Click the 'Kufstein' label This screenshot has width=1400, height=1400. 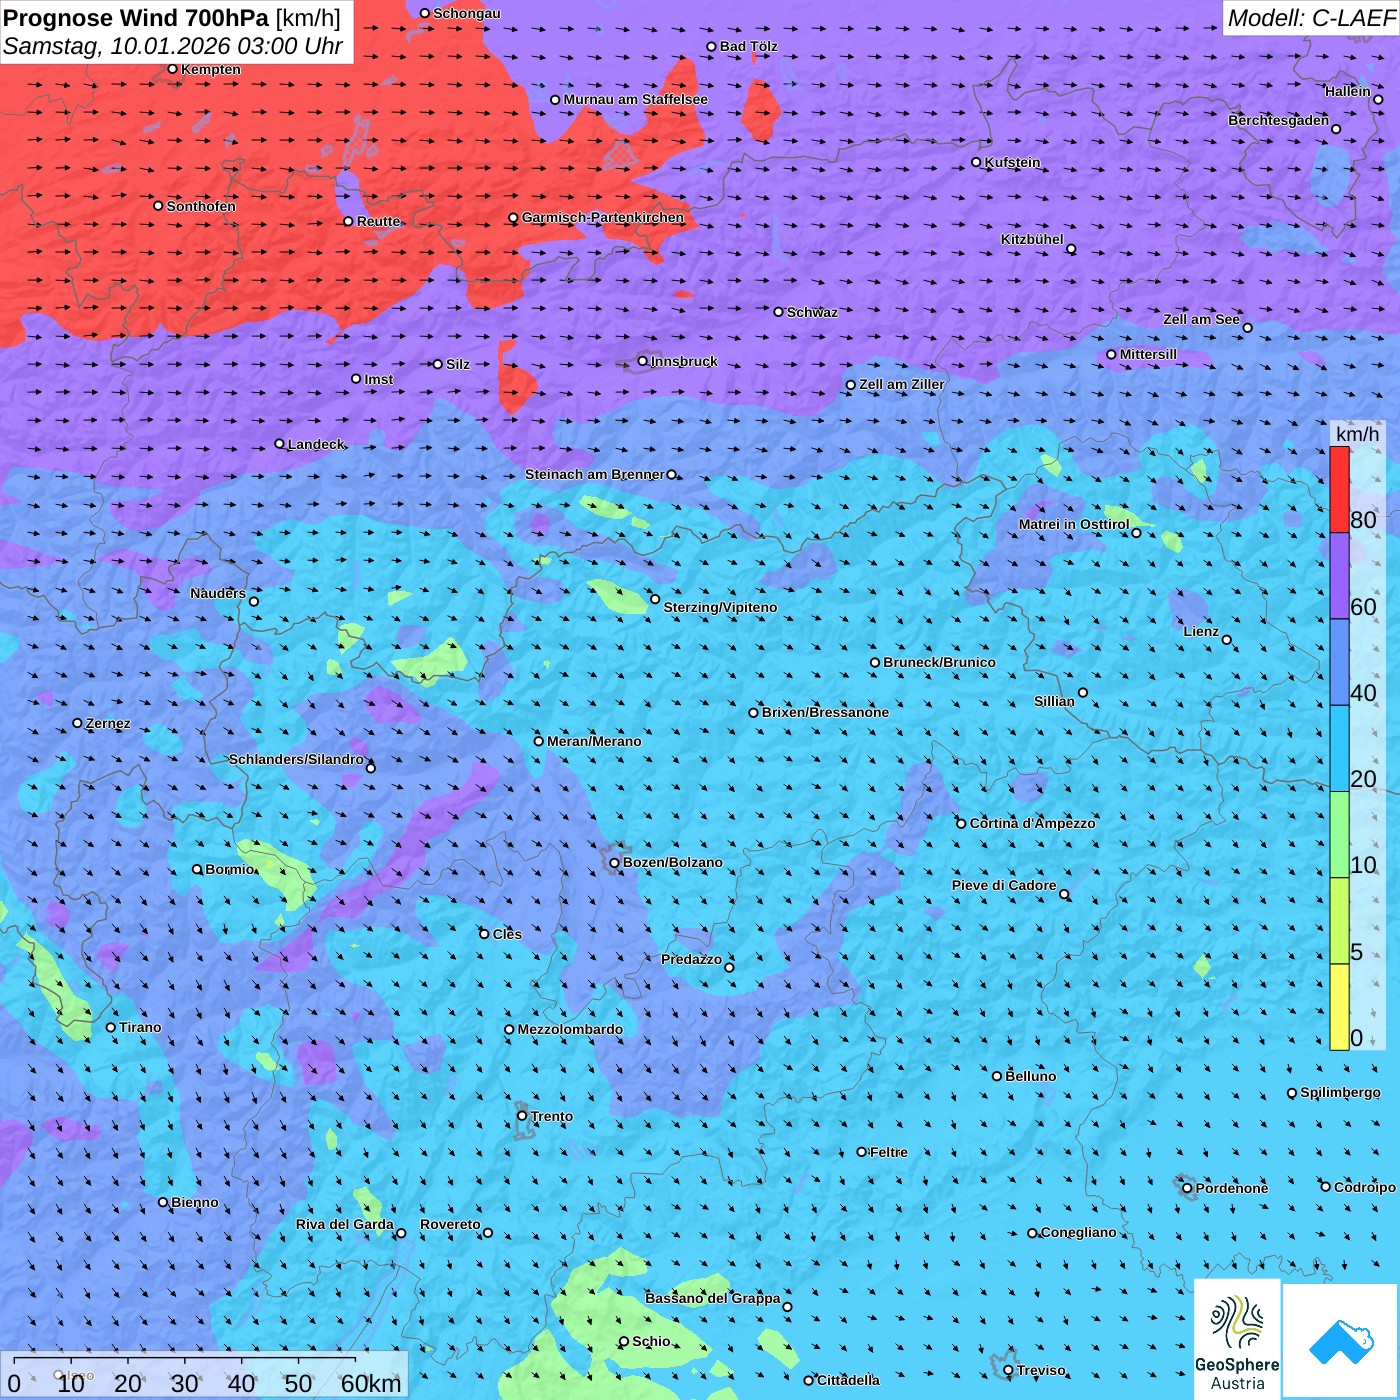(1012, 162)
